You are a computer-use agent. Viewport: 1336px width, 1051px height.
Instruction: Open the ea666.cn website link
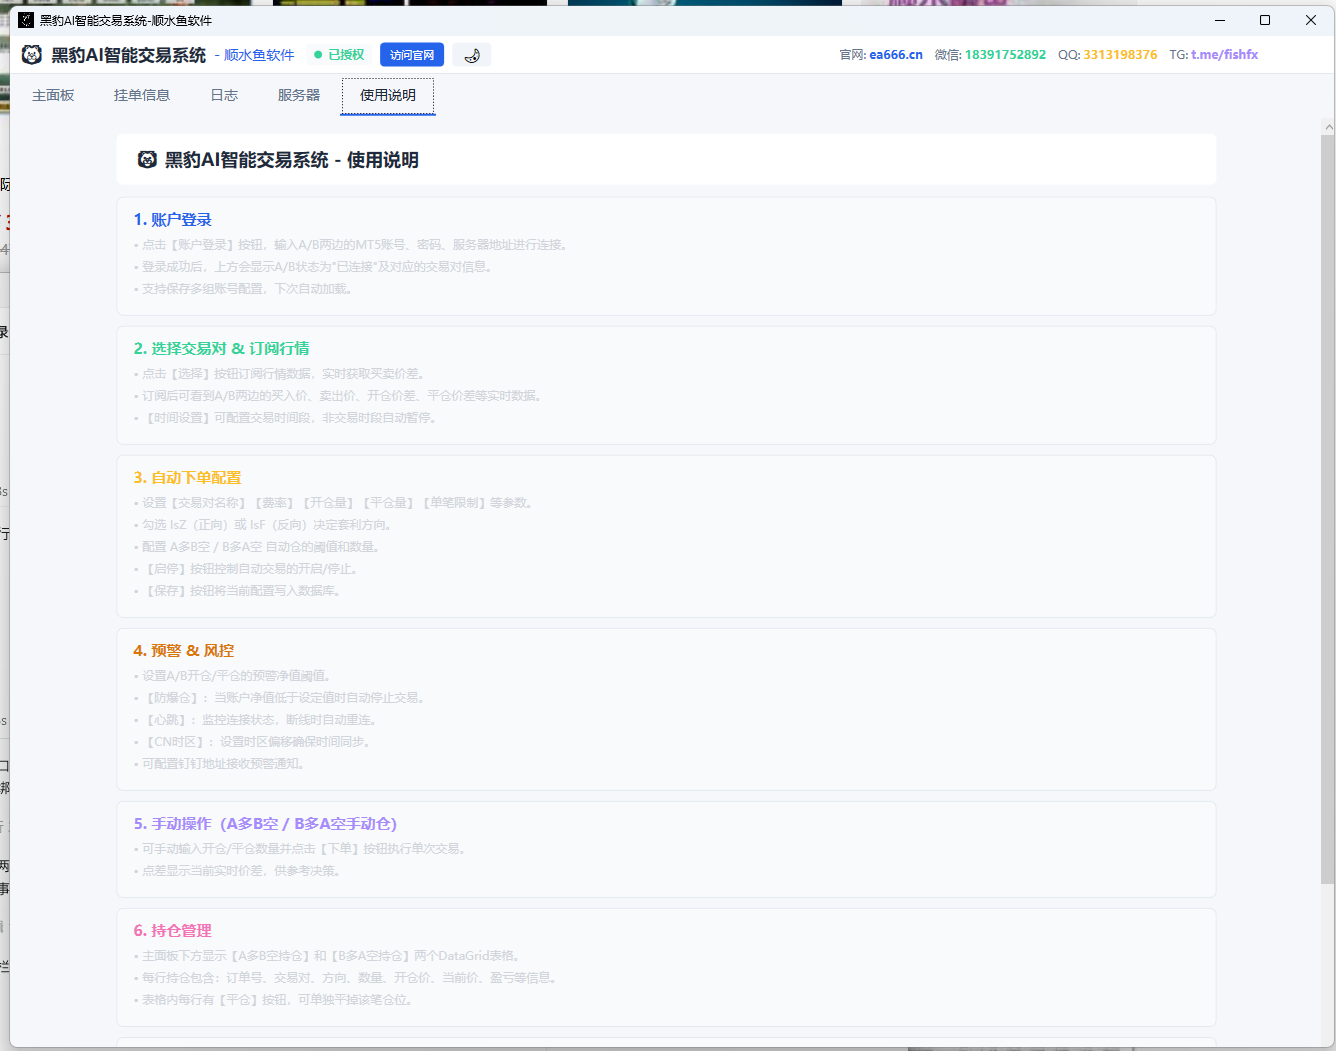pyautogui.click(x=896, y=55)
